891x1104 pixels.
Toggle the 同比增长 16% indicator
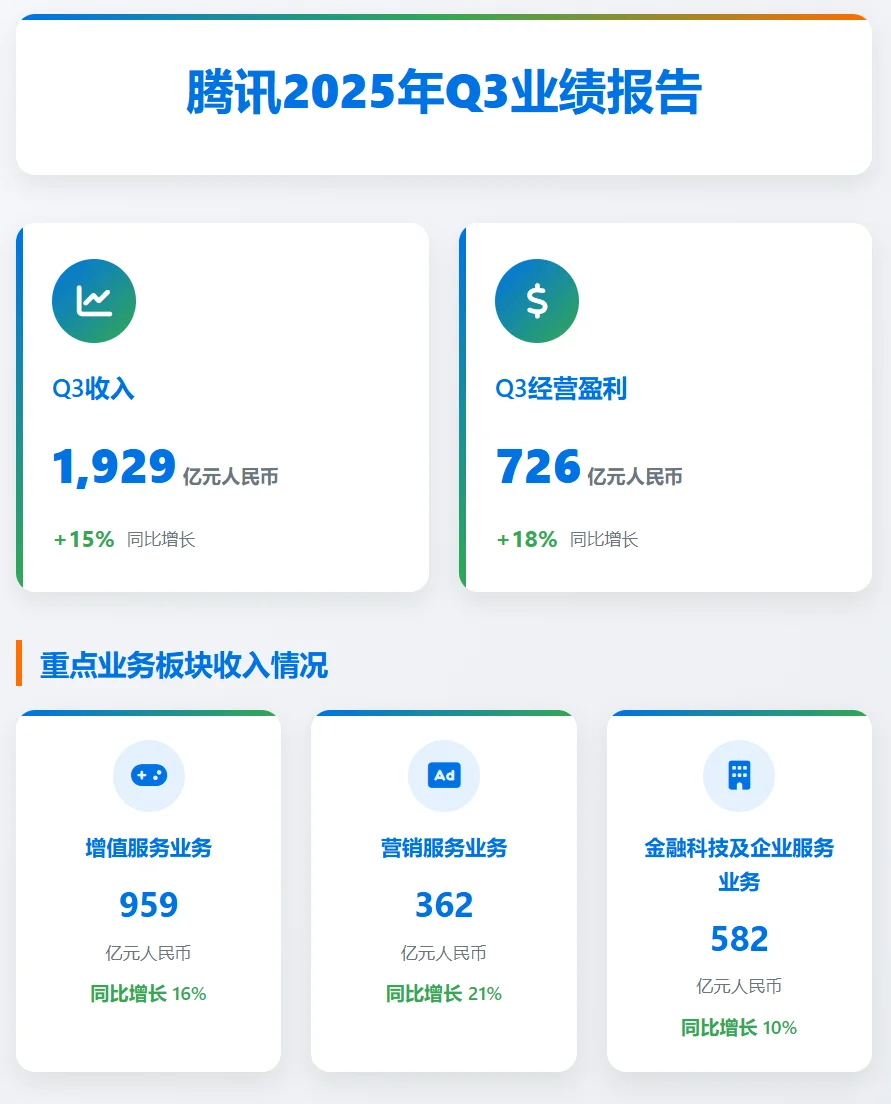[x=148, y=995]
